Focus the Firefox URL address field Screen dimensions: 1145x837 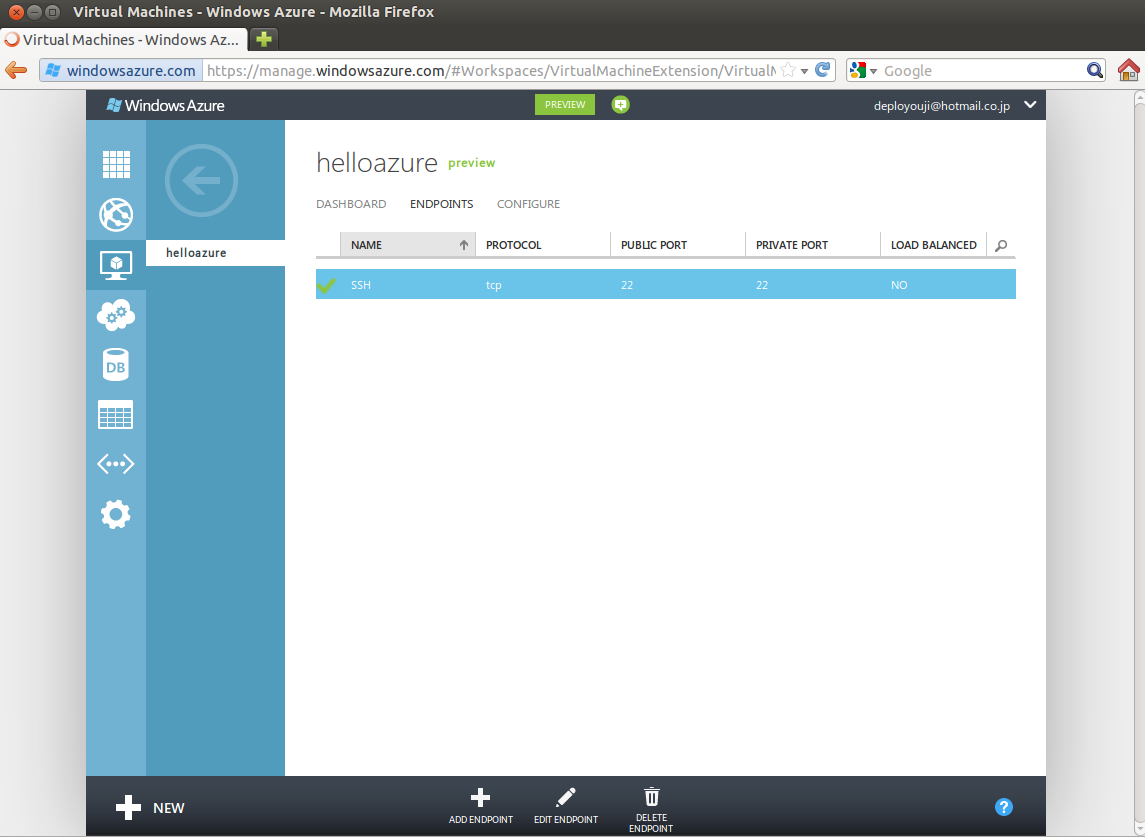click(x=491, y=71)
